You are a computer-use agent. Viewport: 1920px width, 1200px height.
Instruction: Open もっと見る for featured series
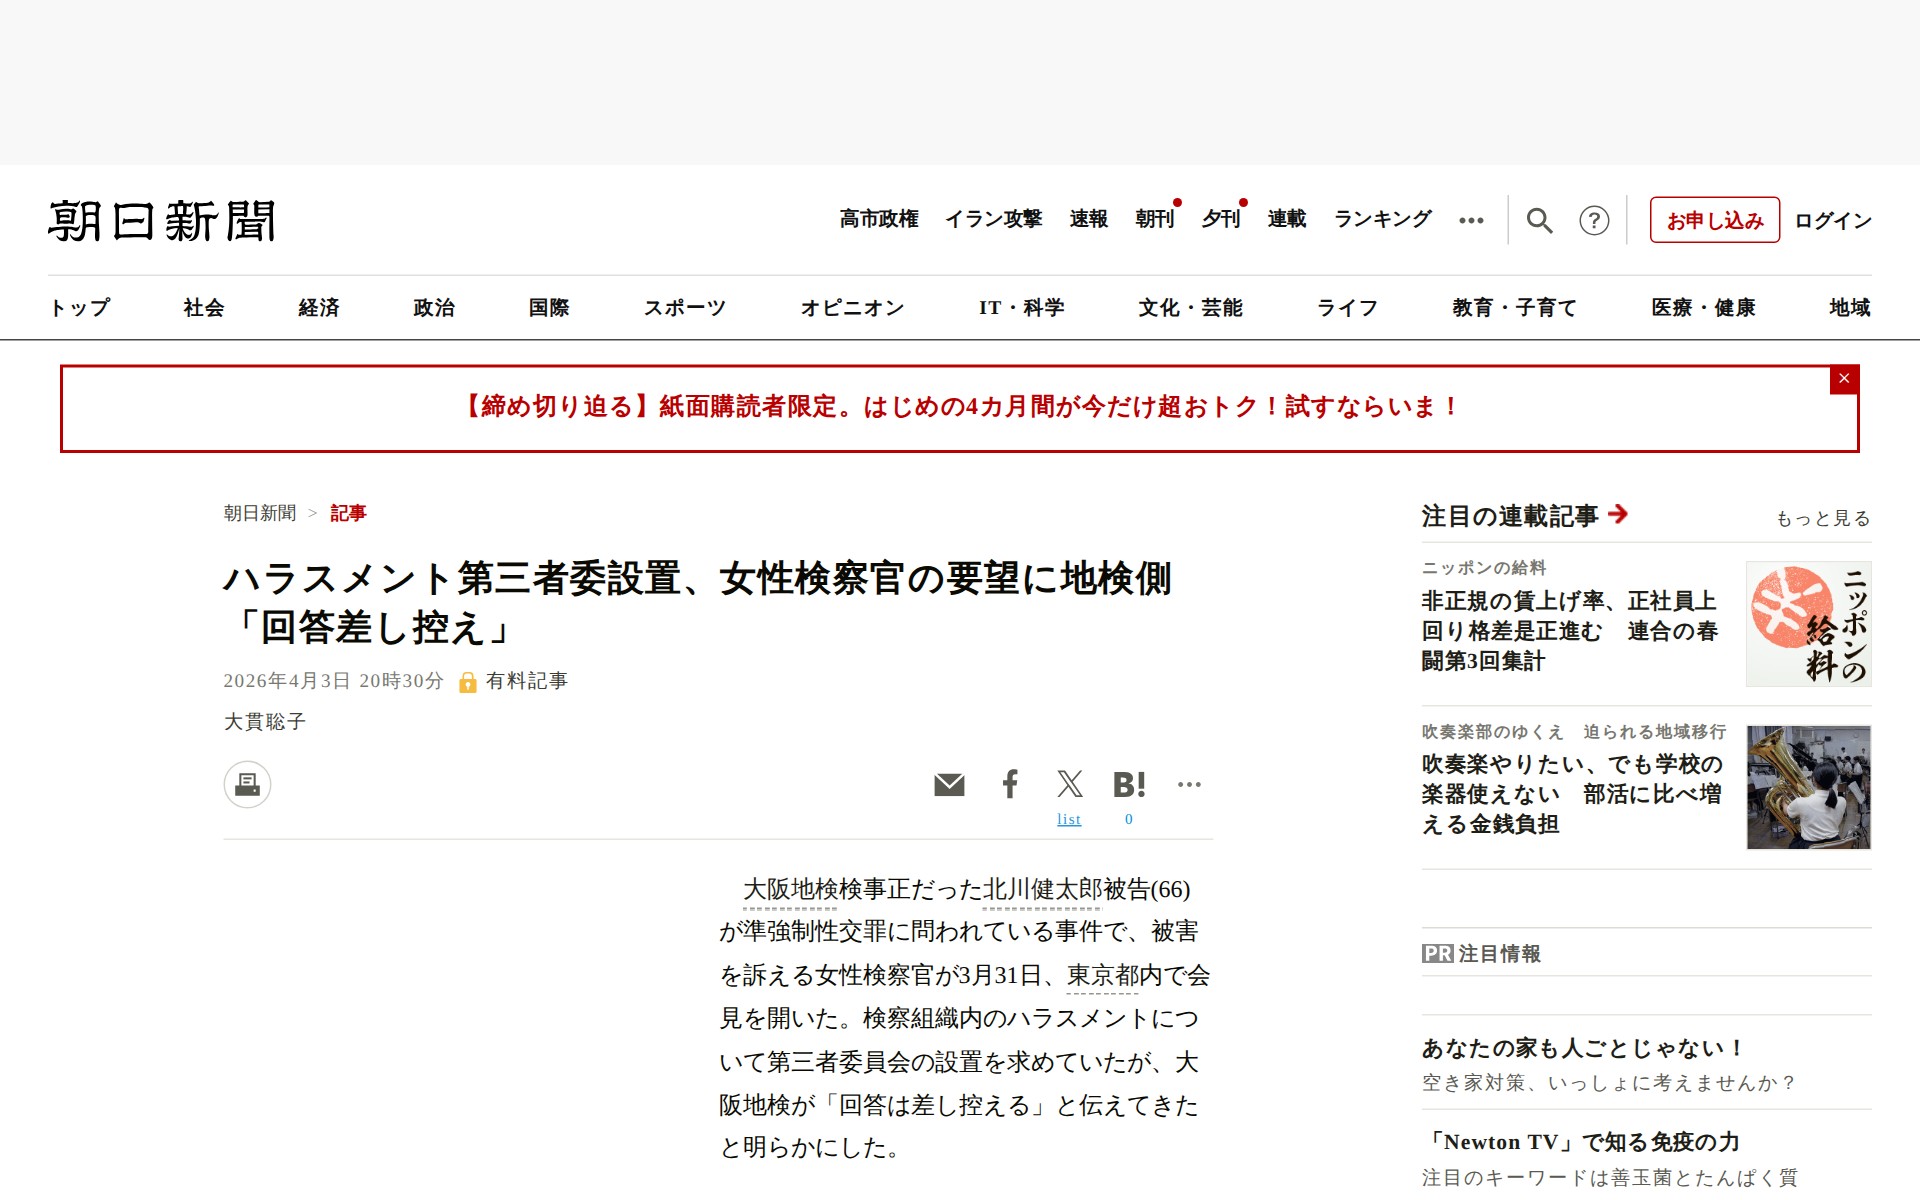(1822, 518)
